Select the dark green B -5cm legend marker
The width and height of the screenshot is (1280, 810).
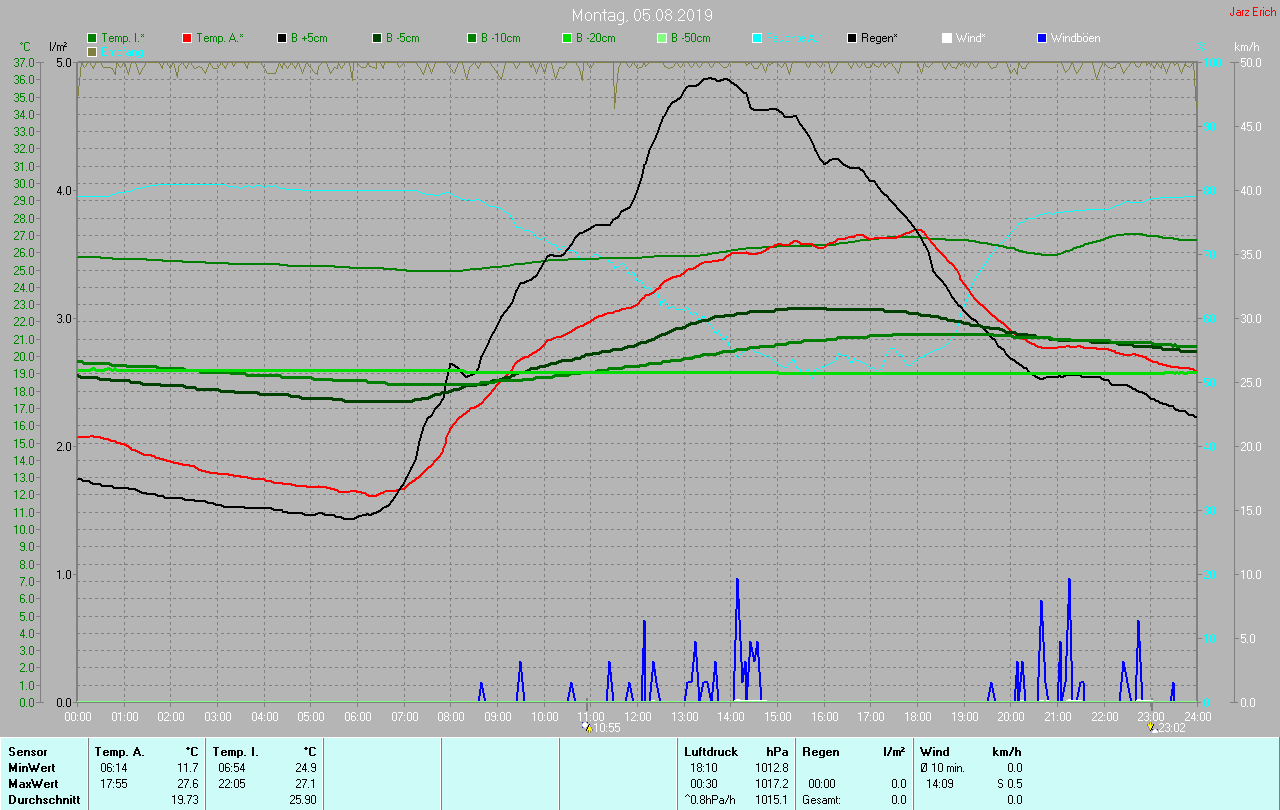pyautogui.click(x=377, y=38)
